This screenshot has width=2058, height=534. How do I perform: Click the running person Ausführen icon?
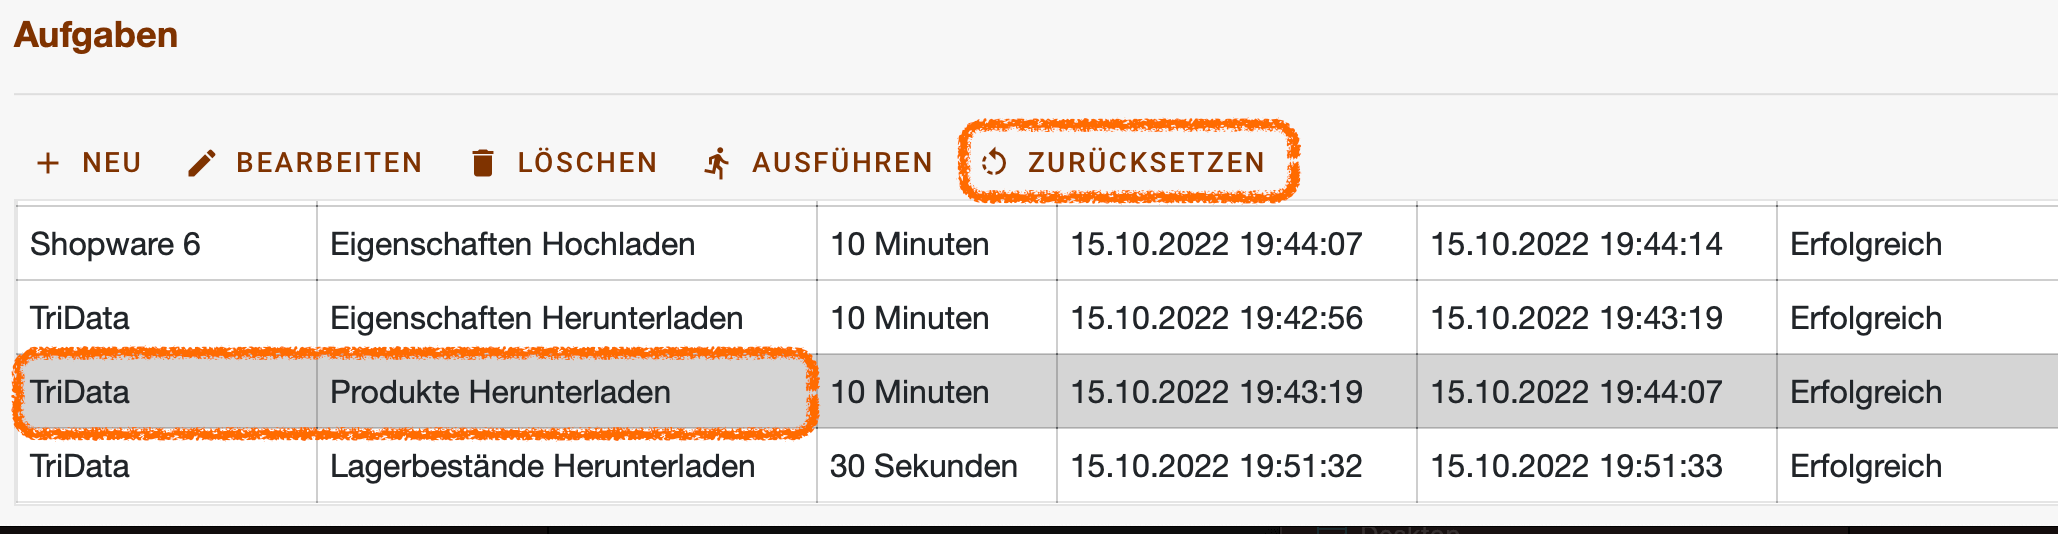pos(717,163)
